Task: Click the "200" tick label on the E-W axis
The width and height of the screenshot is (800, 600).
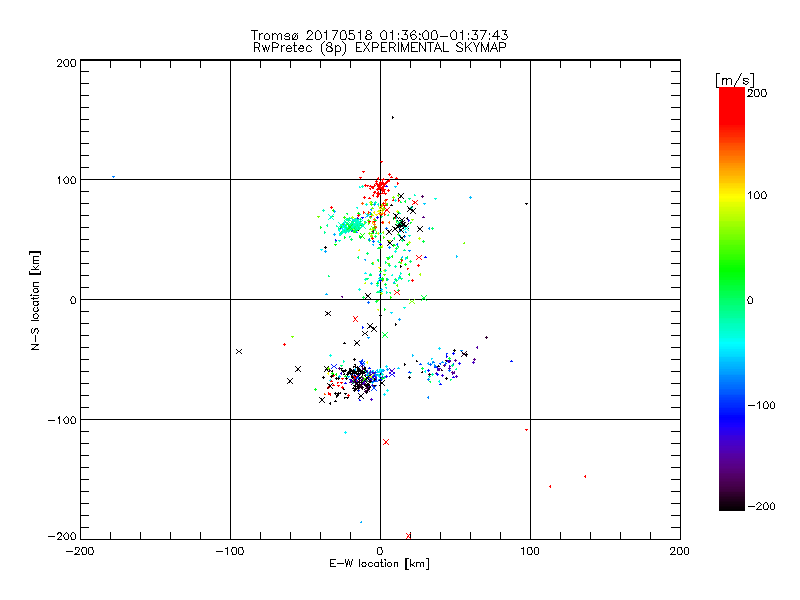Action: click(x=679, y=551)
